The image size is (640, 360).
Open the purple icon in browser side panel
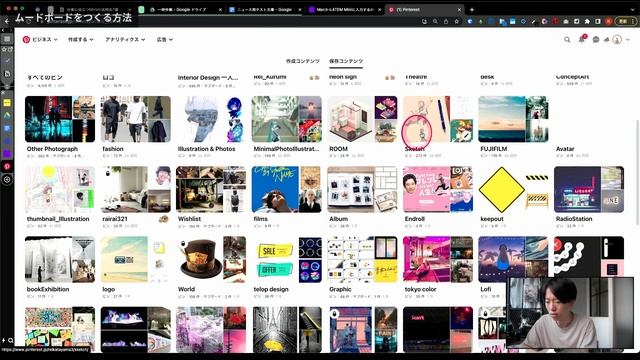pyautogui.click(x=7, y=154)
